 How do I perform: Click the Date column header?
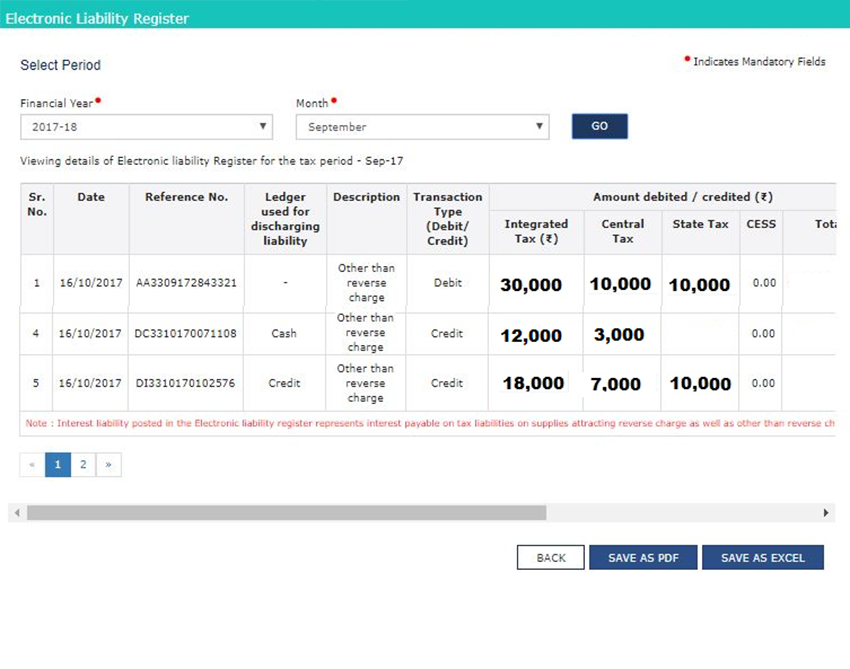pos(91,198)
